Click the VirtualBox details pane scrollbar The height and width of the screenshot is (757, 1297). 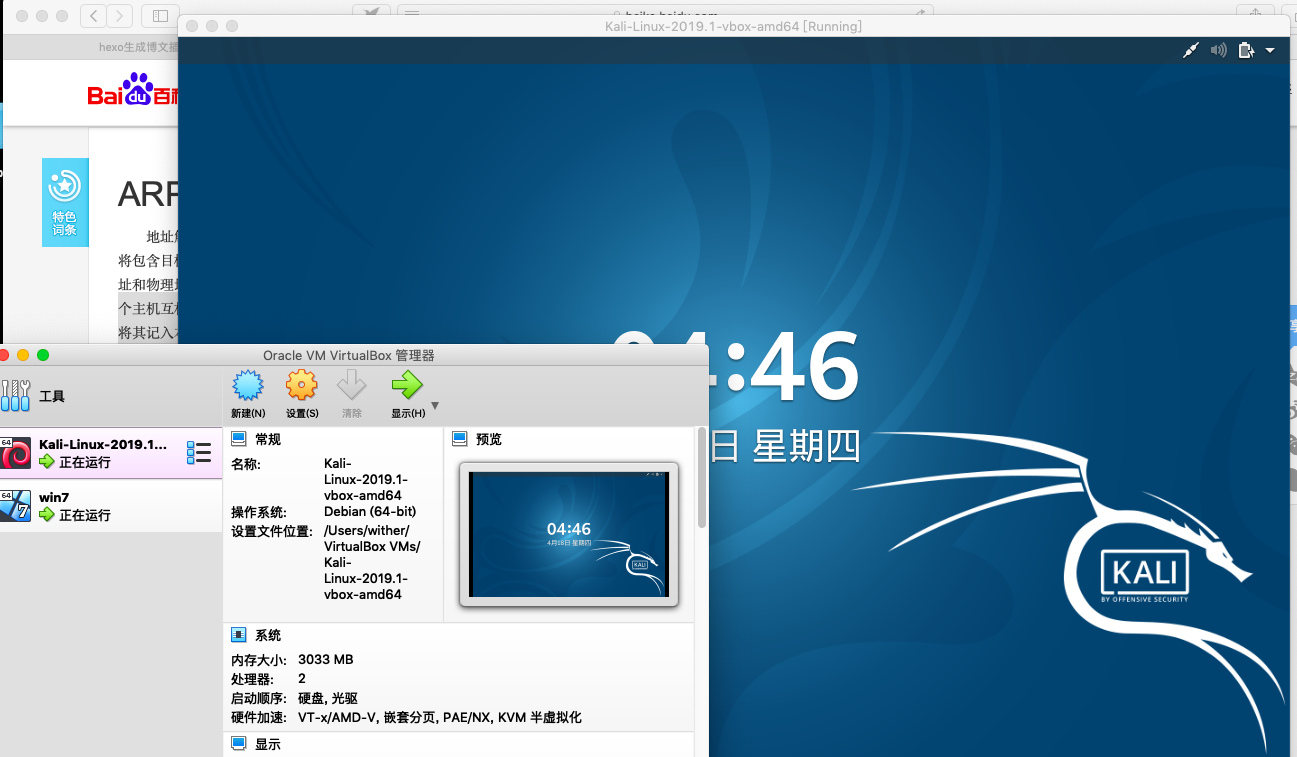(x=702, y=480)
